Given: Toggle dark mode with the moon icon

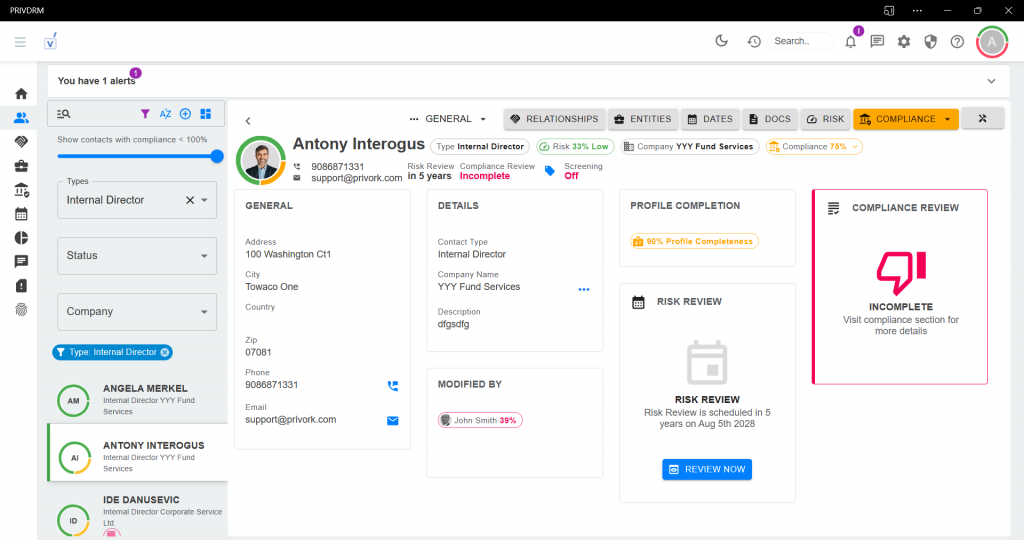Looking at the screenshot, I should pyautogui.click(x=722, y=41).
